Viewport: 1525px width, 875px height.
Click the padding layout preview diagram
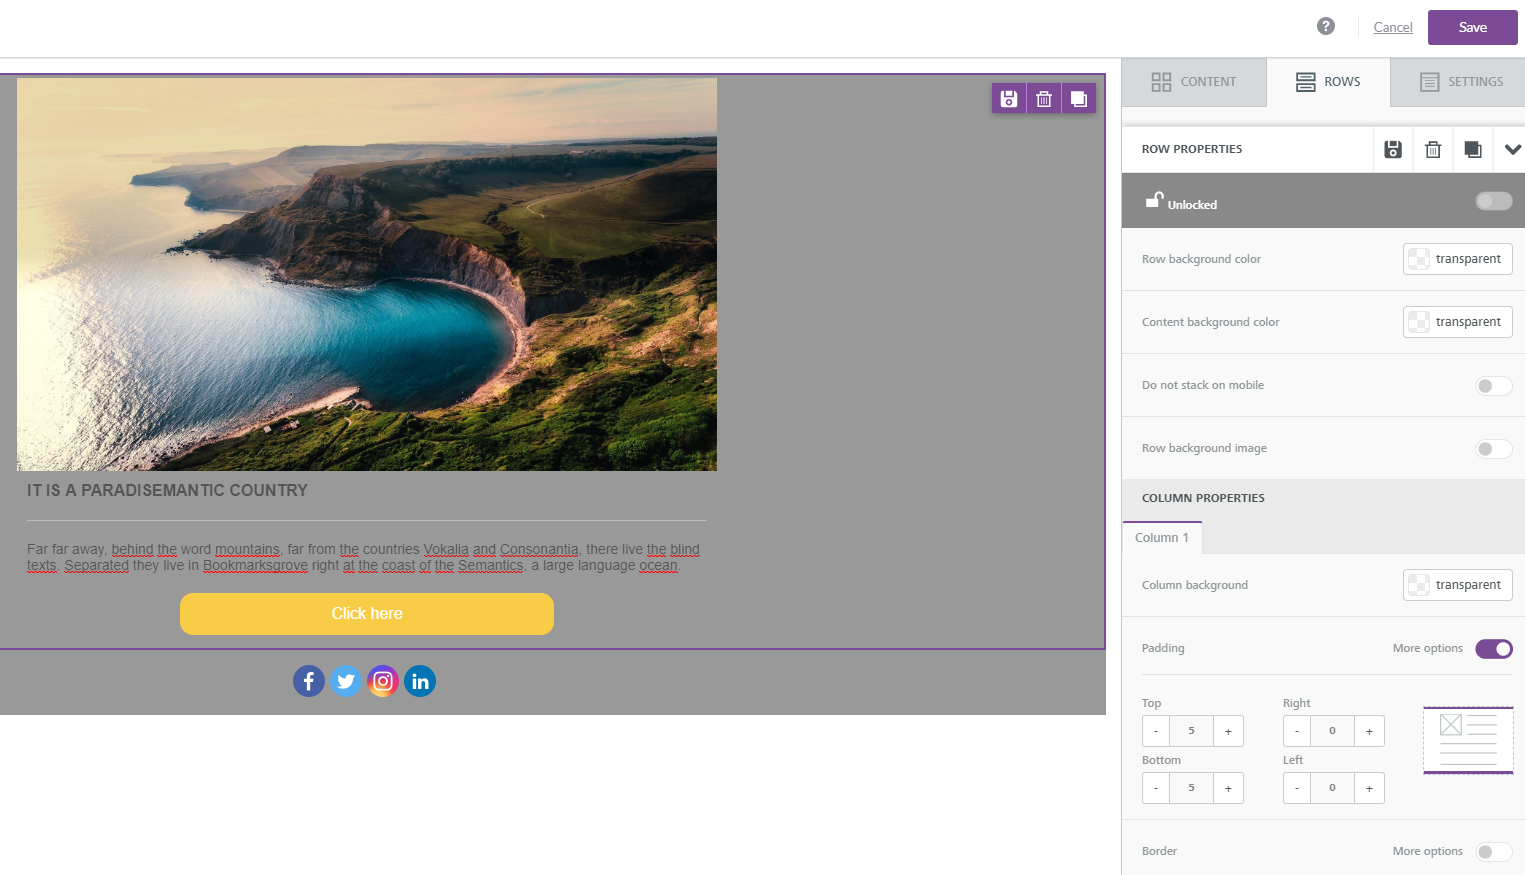tap(1468, 740)
